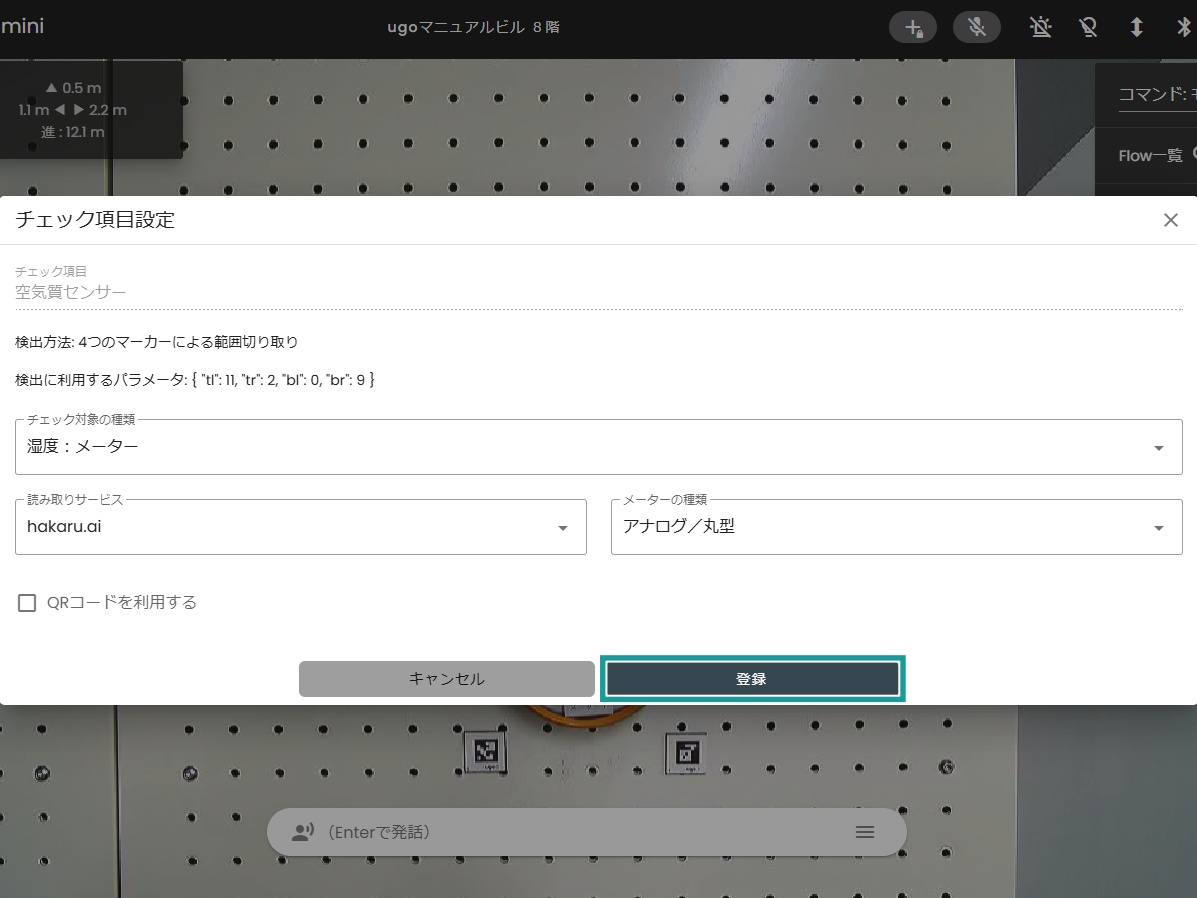Viewport: 1197px width, 898px height.
Task: Expand the メーターの種類 dropdown showing アナログ／丸型
Action: [x=1159, y=527]
